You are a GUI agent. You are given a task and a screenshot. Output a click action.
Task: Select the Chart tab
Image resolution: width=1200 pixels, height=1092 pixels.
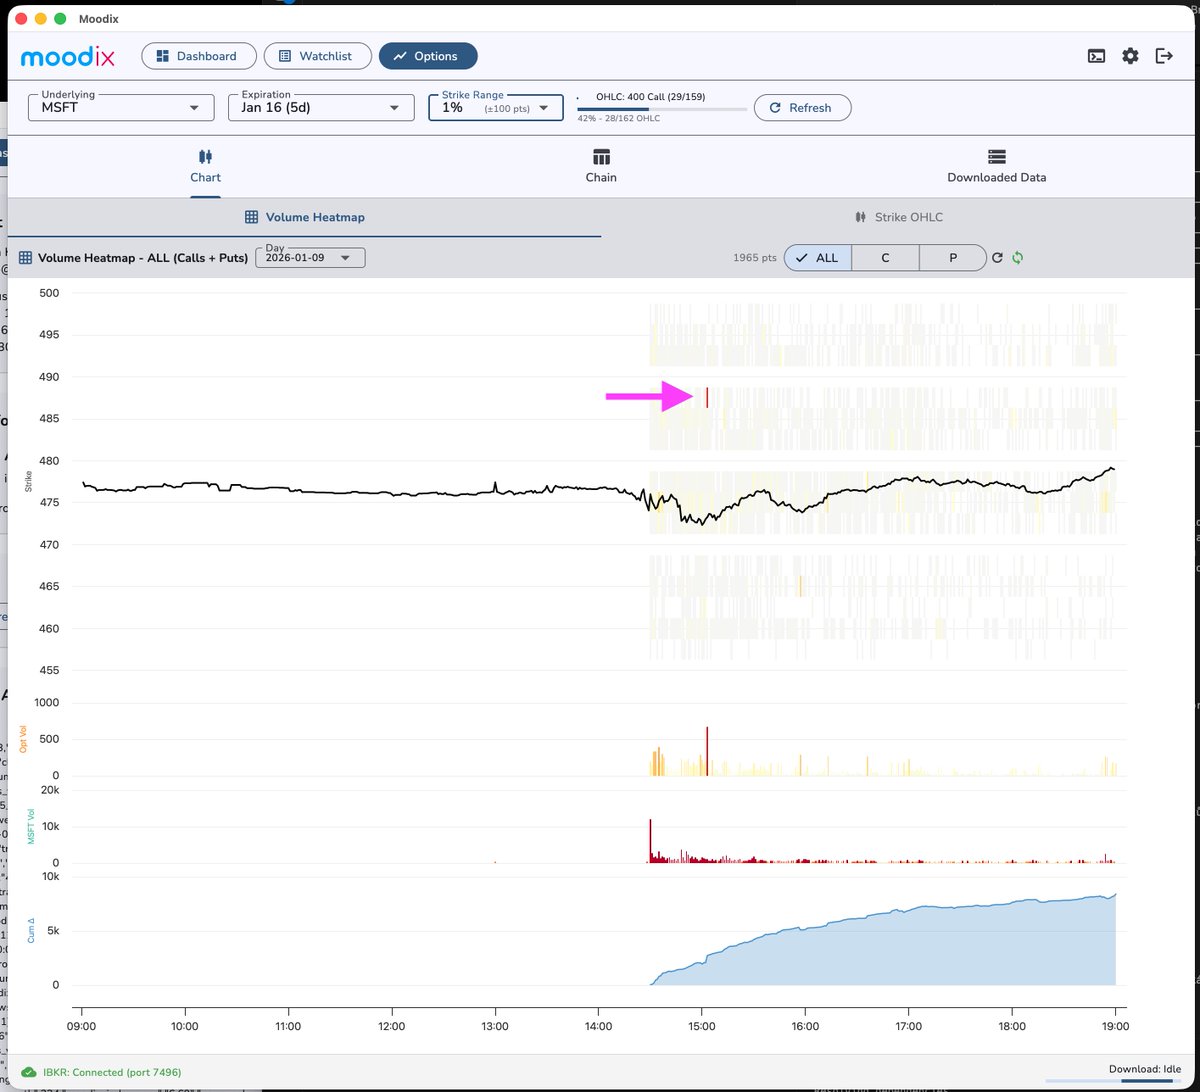pos(205,166)
